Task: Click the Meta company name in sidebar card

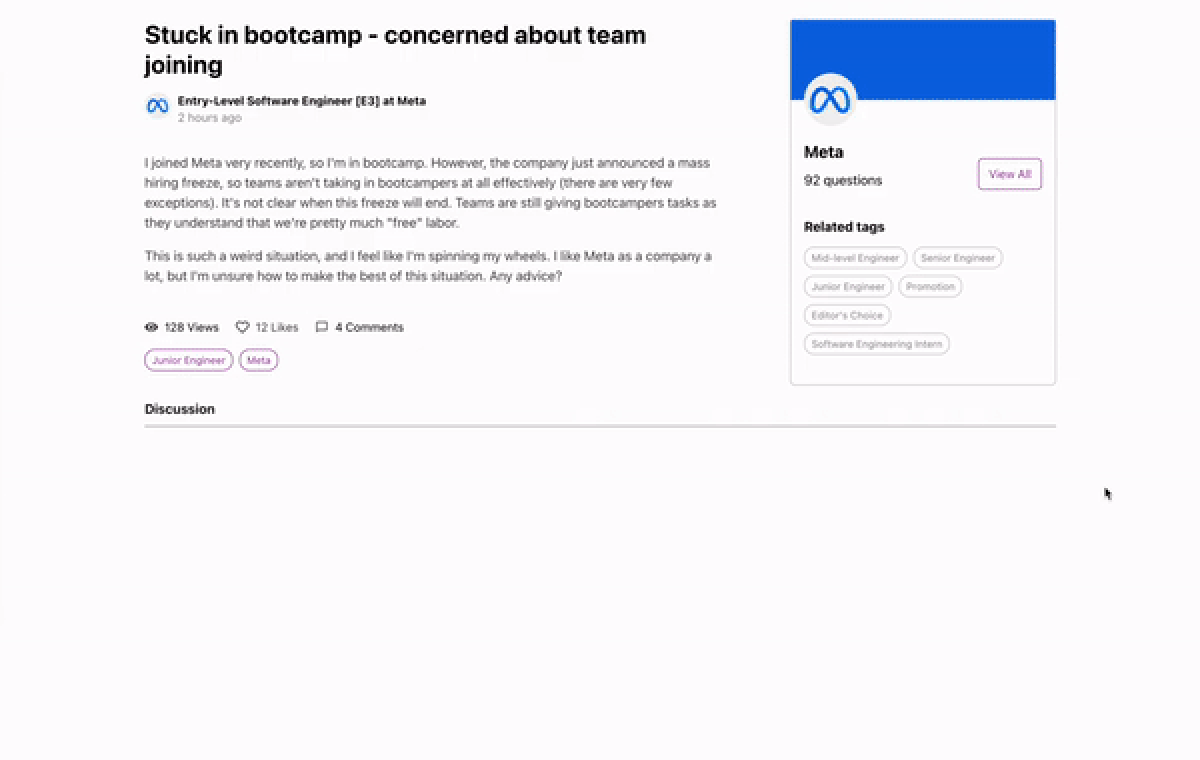Action: [x=824, y=152]
